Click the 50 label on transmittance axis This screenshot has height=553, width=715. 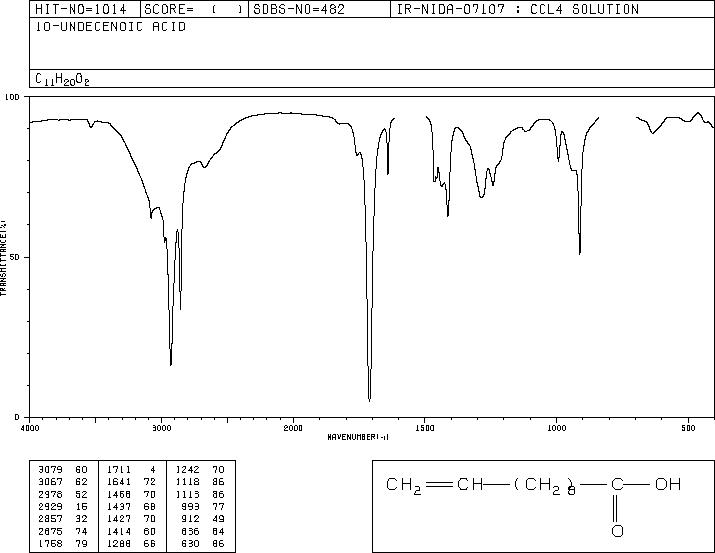(15, 257)
